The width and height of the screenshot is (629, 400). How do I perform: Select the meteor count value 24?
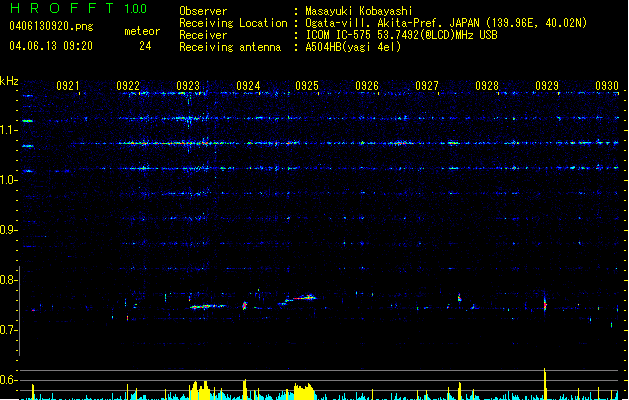pos(145,46)
